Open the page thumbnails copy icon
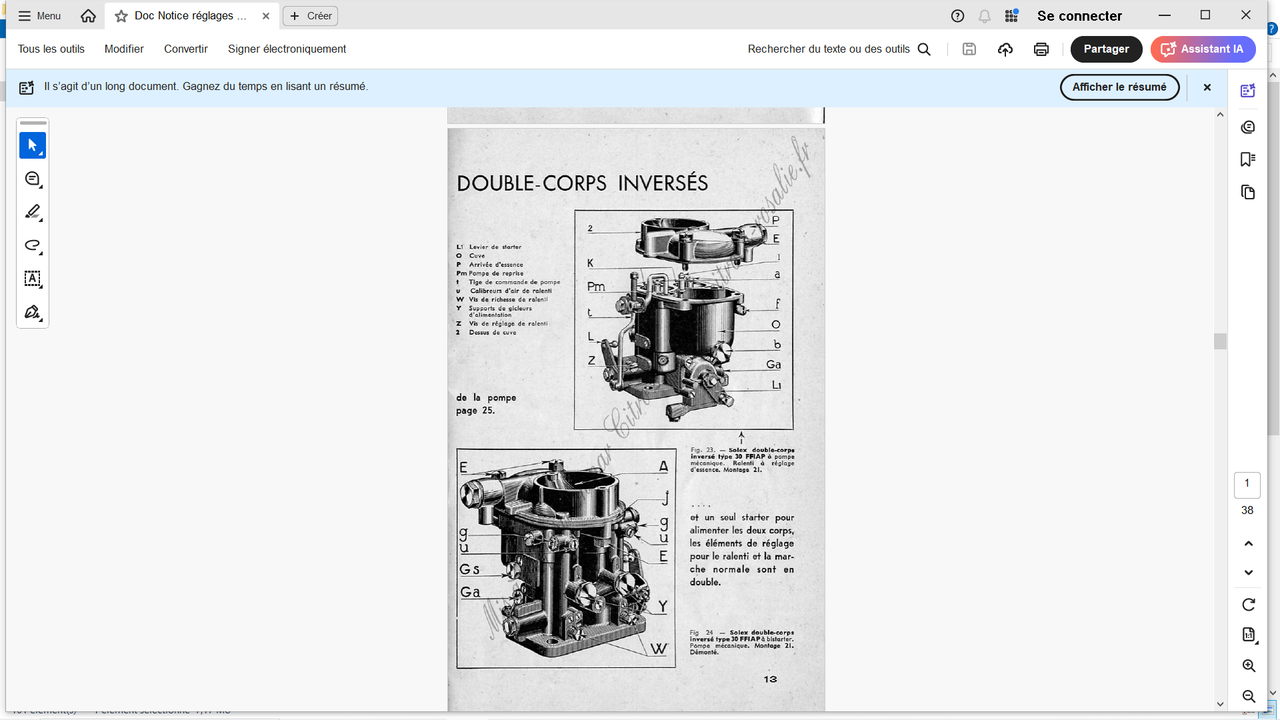 (x=1247, y=192)
